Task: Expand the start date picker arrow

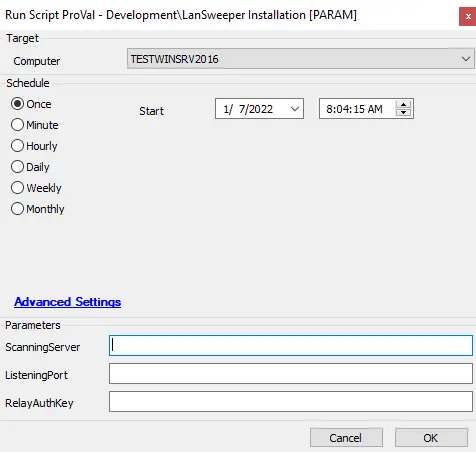Action: [295, 109]
